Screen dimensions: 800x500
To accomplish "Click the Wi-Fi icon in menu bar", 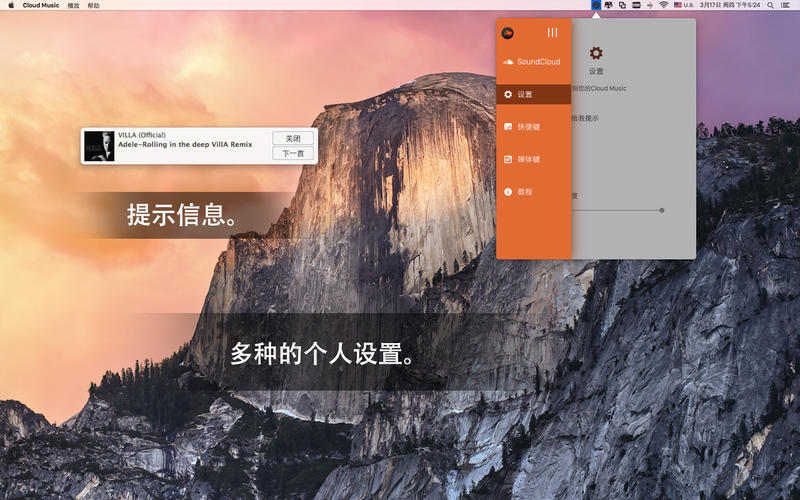I will coord(664,5).
